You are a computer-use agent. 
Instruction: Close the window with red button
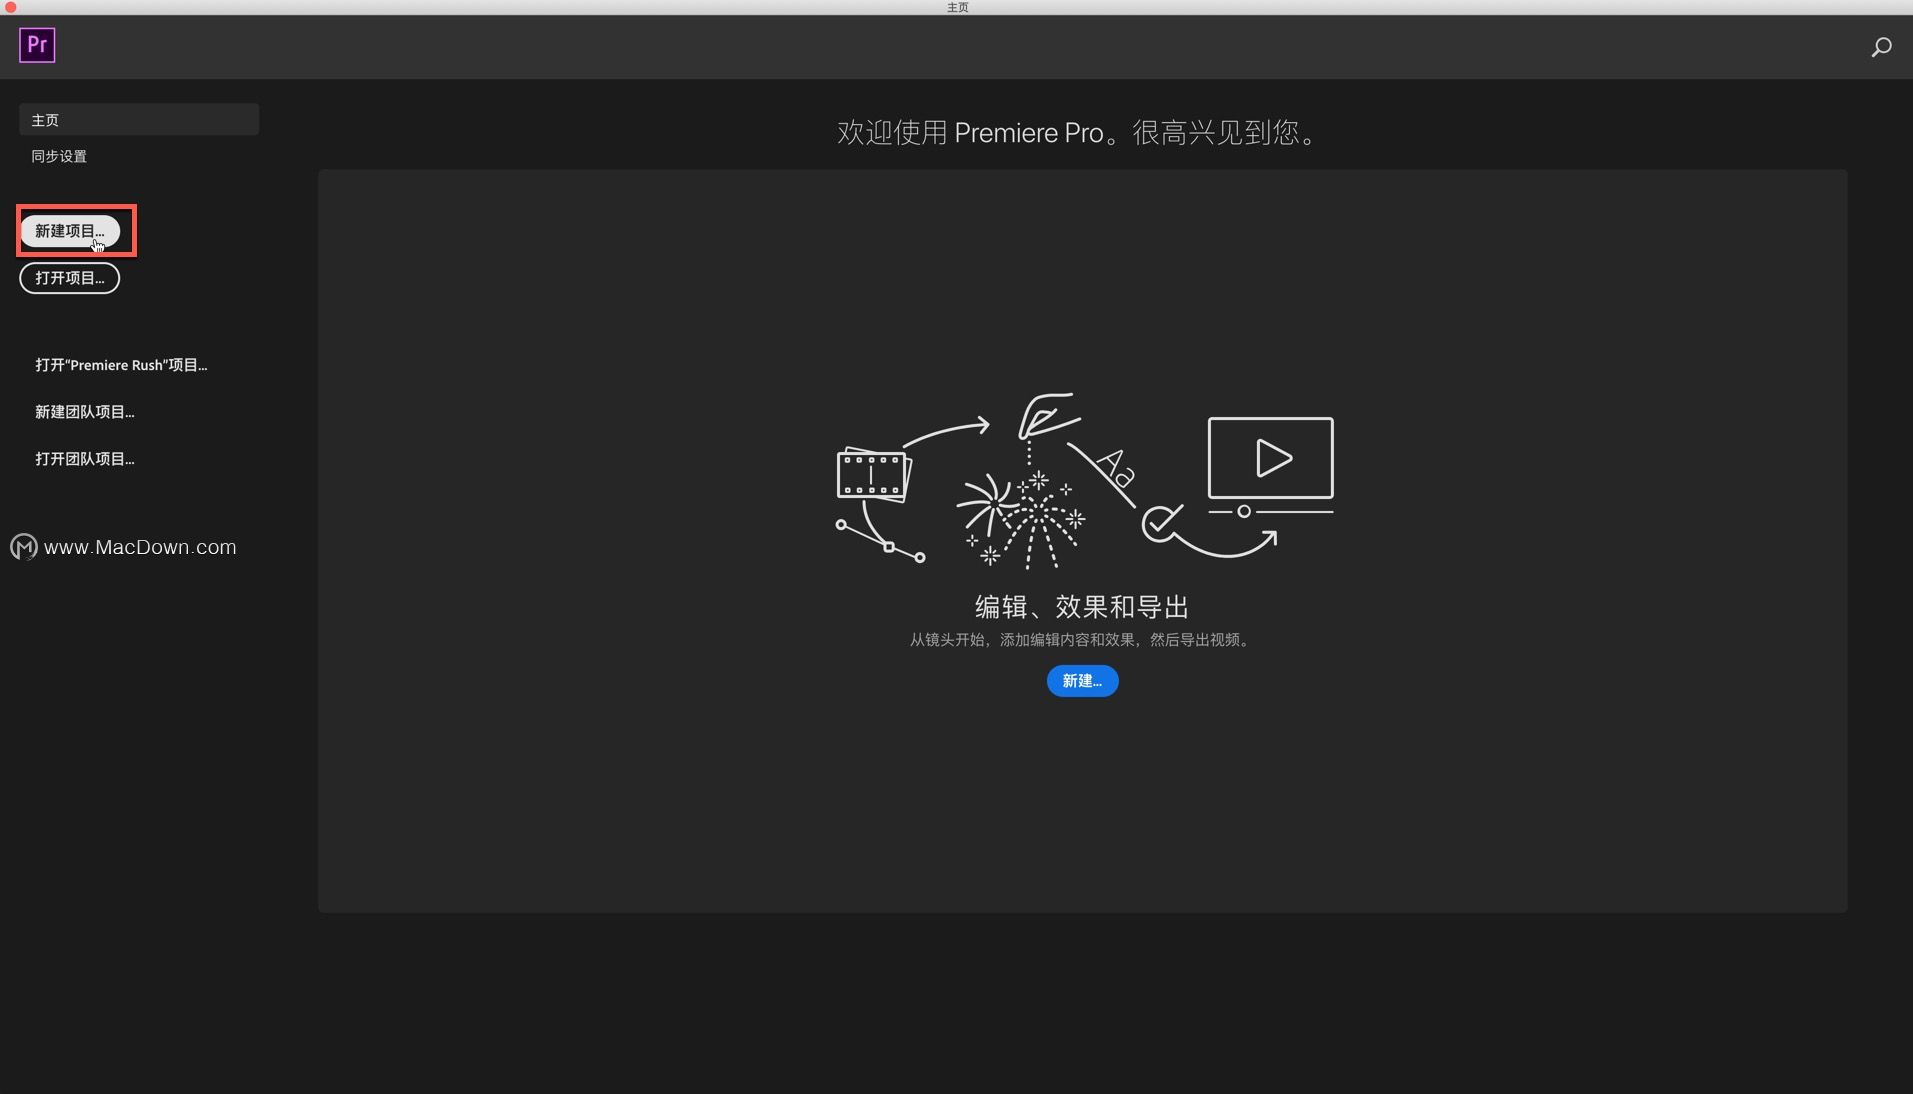10,7
